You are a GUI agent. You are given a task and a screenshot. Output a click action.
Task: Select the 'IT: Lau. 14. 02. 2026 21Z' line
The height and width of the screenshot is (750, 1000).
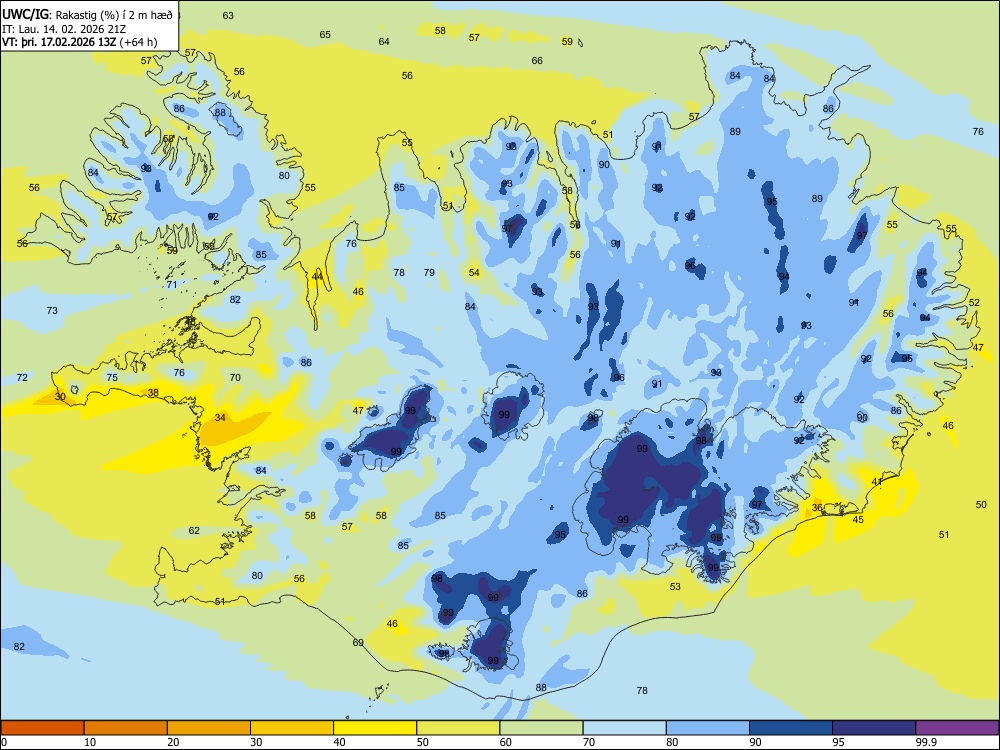point(64,29)
